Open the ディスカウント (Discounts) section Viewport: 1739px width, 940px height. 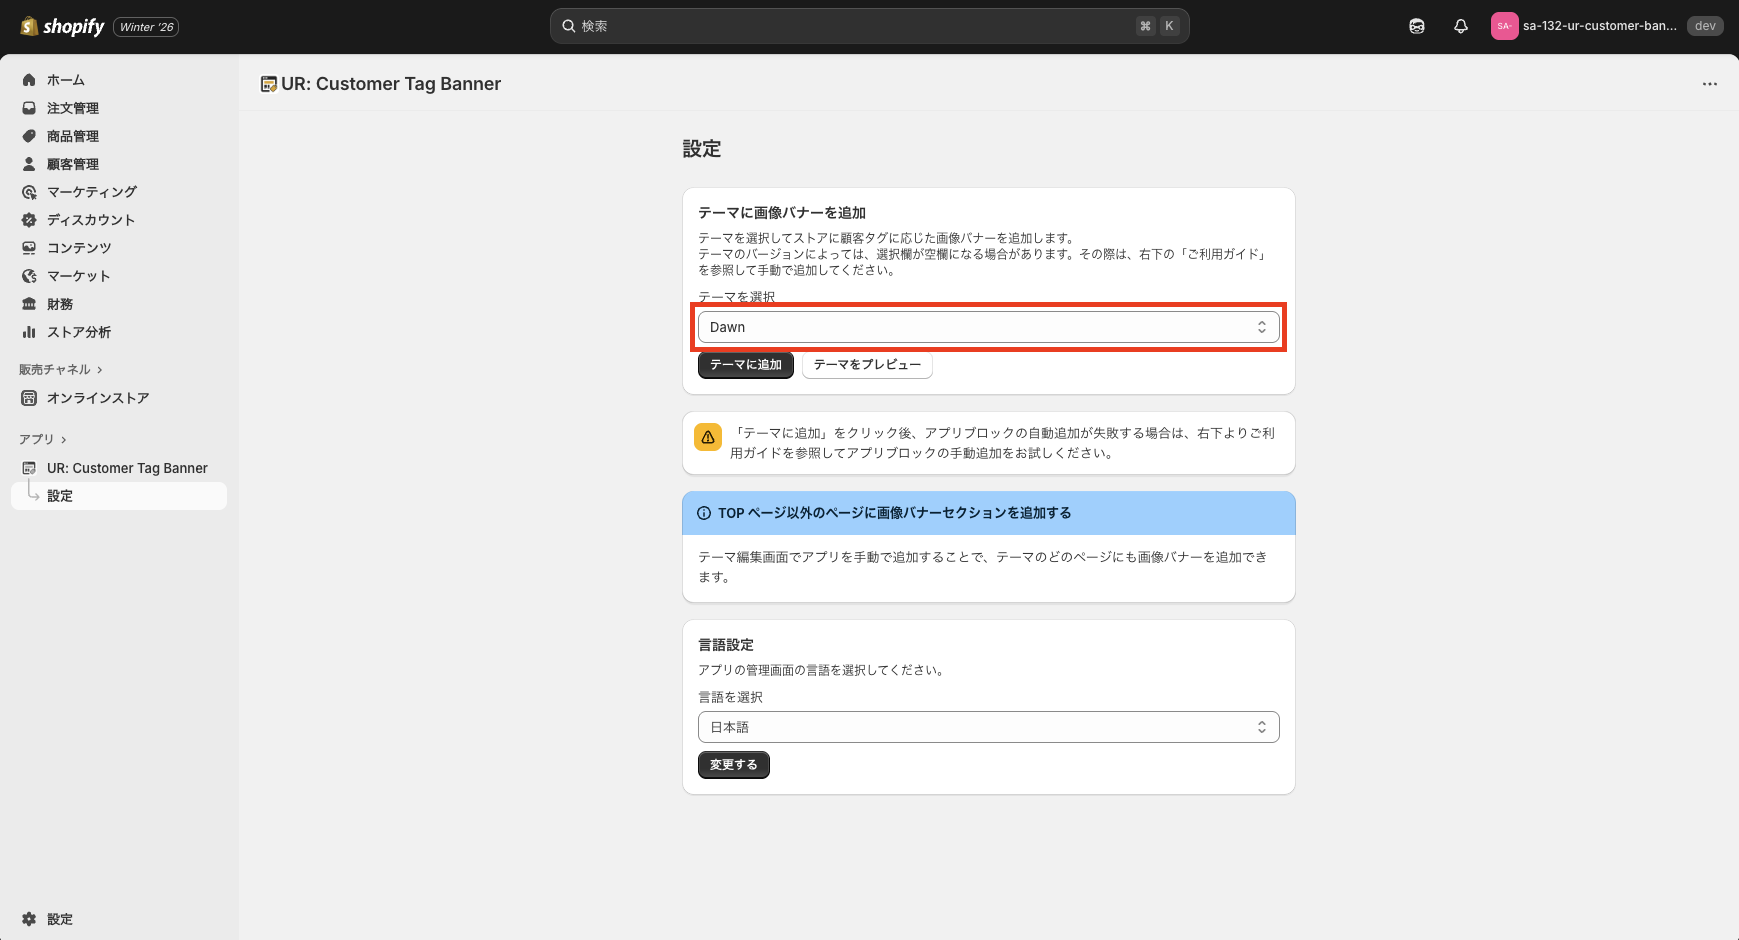[x=91, y=220]
